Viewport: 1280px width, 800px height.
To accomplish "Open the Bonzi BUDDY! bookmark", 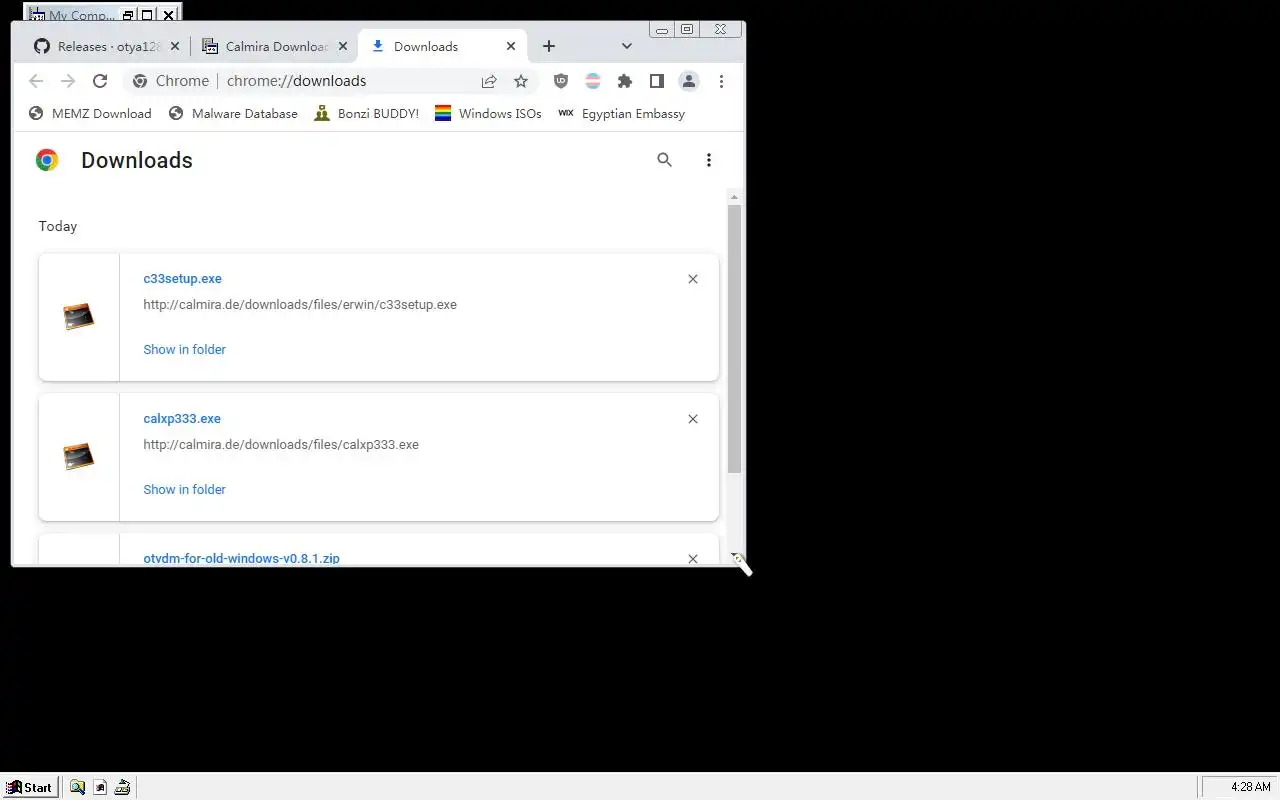I will click(366, 114).
